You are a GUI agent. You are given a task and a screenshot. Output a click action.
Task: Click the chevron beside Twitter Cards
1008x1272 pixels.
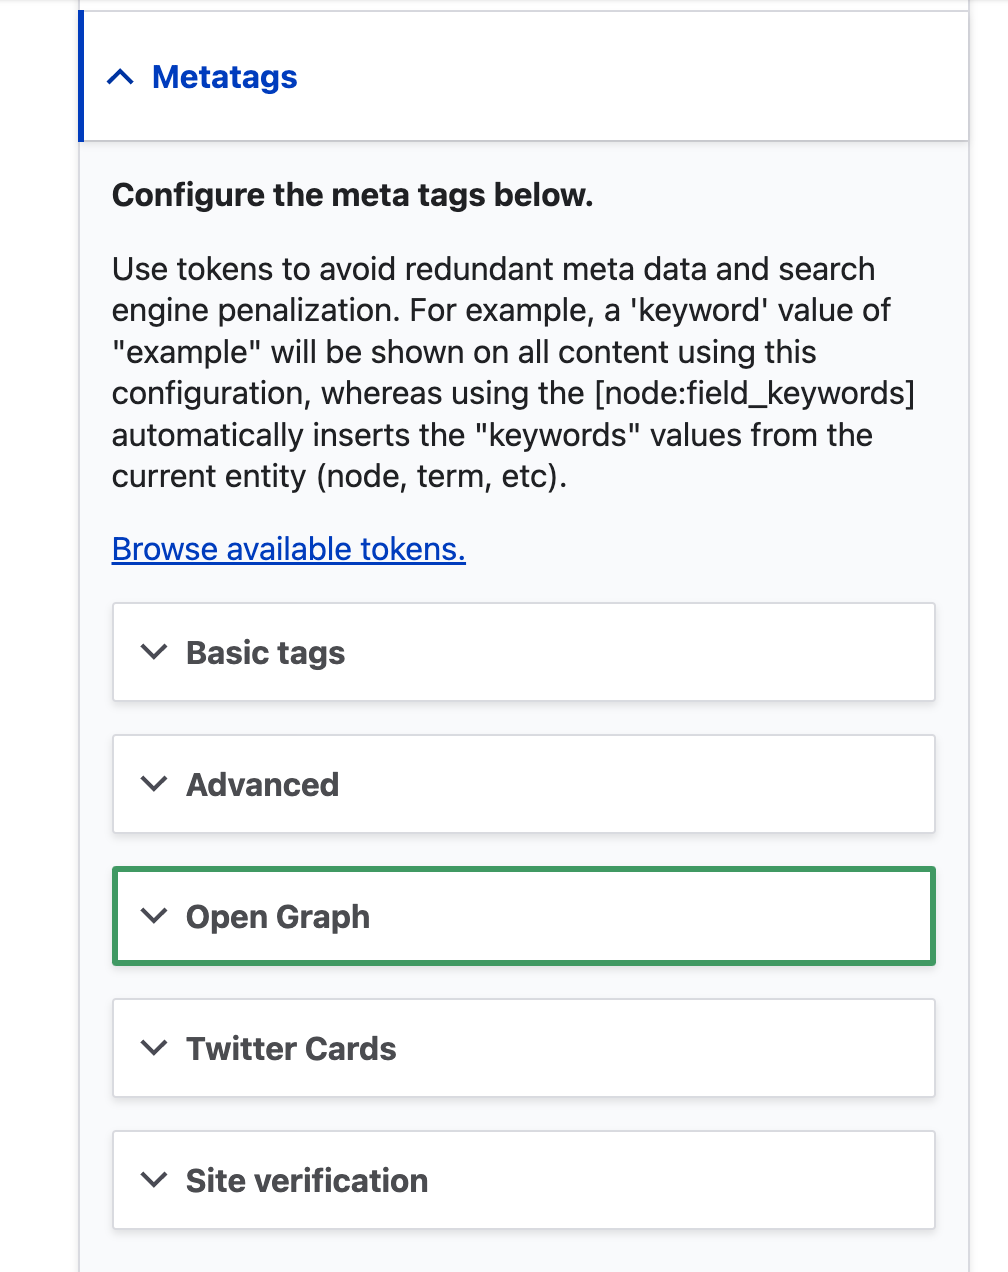click(x=154, y=1048)
